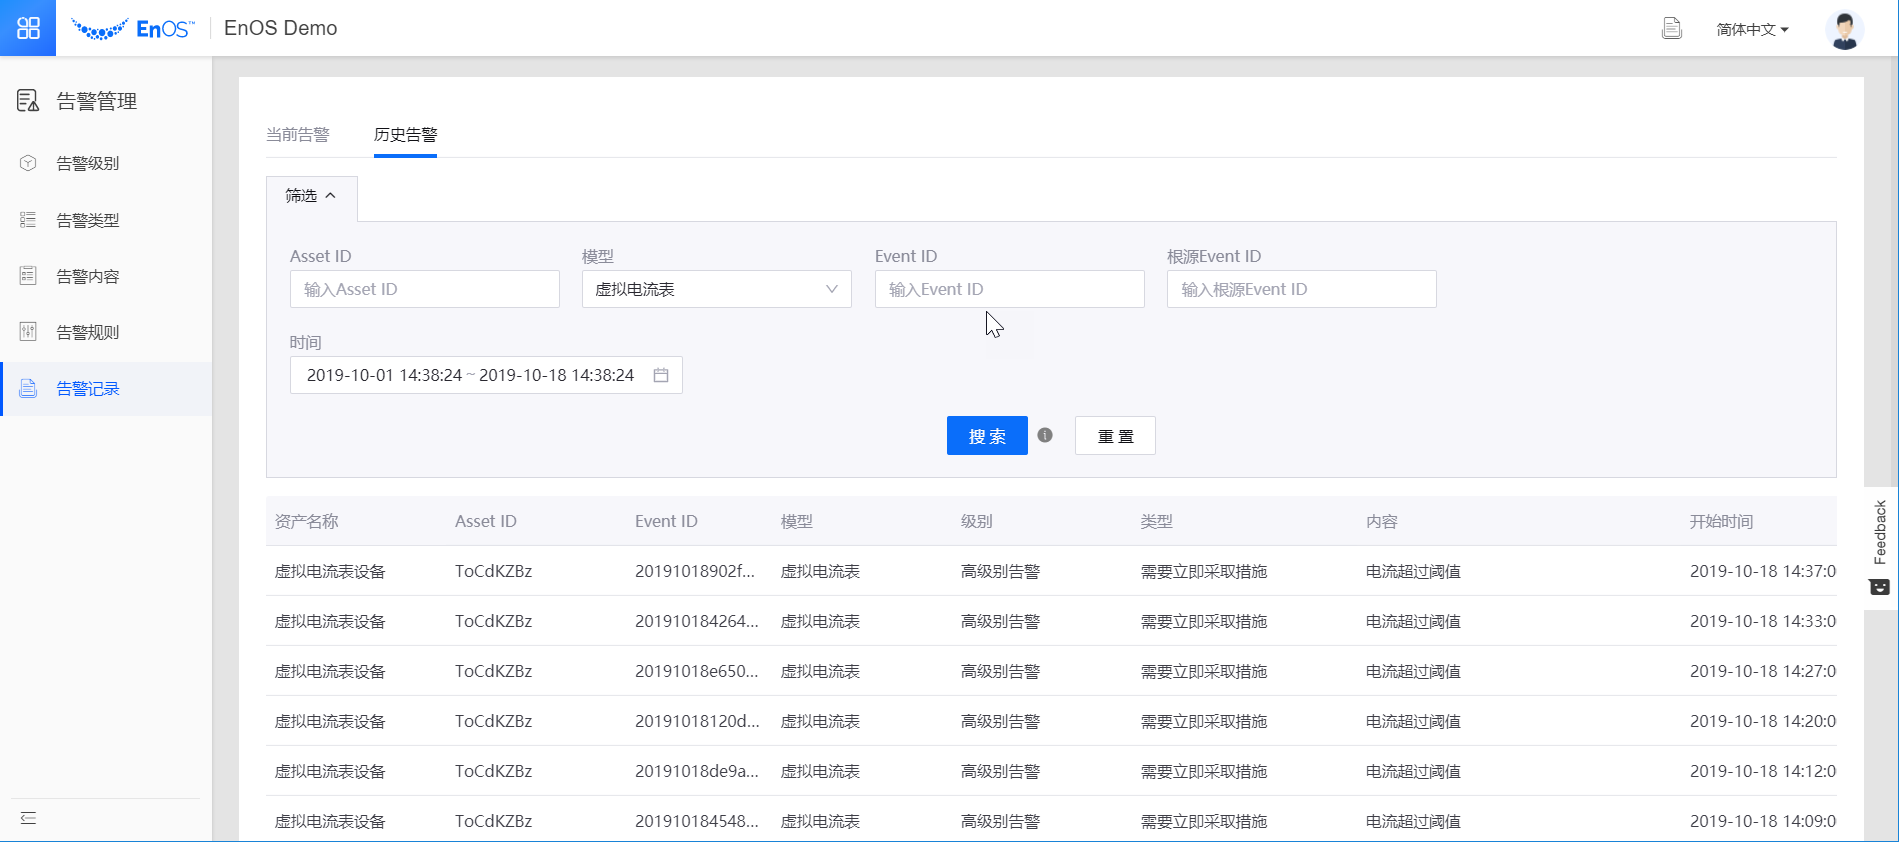Open the documentation page icon
This screenshot has height=842, width=1899.
(1671, 29)
